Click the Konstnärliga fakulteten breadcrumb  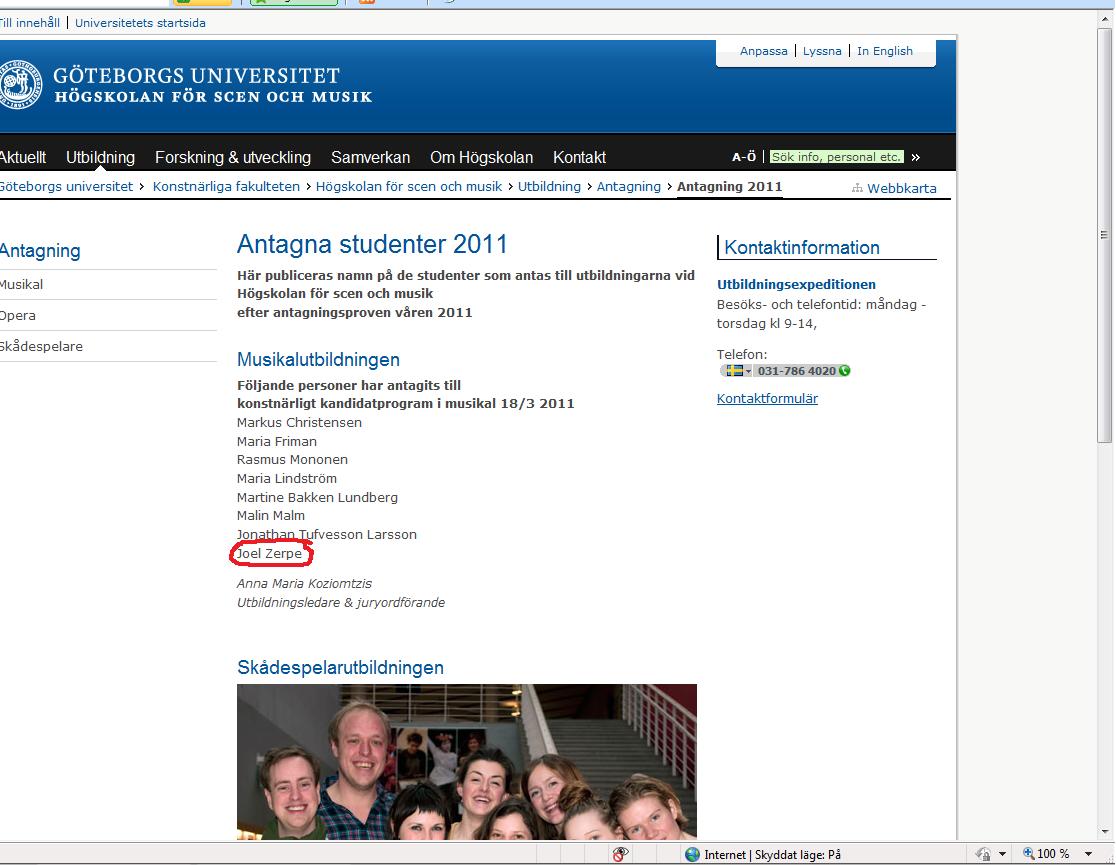coord(226,187)
